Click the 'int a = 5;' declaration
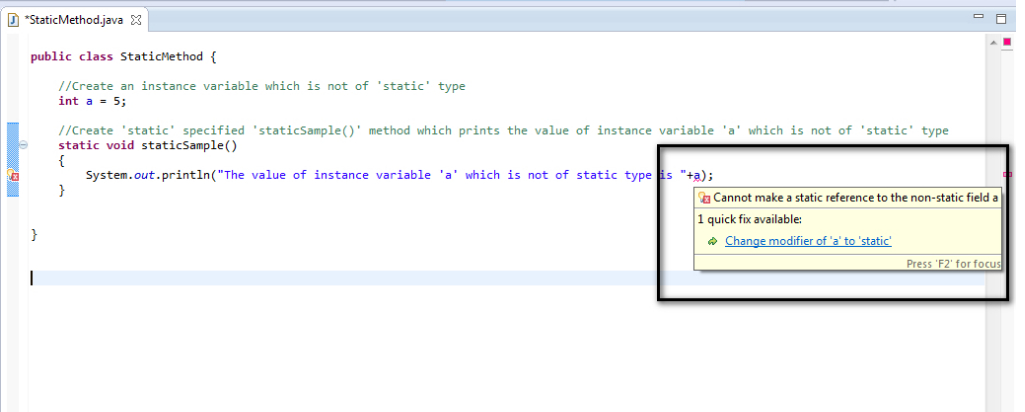The height and width of the screenshot is (412, 1025). coord(92,101)
